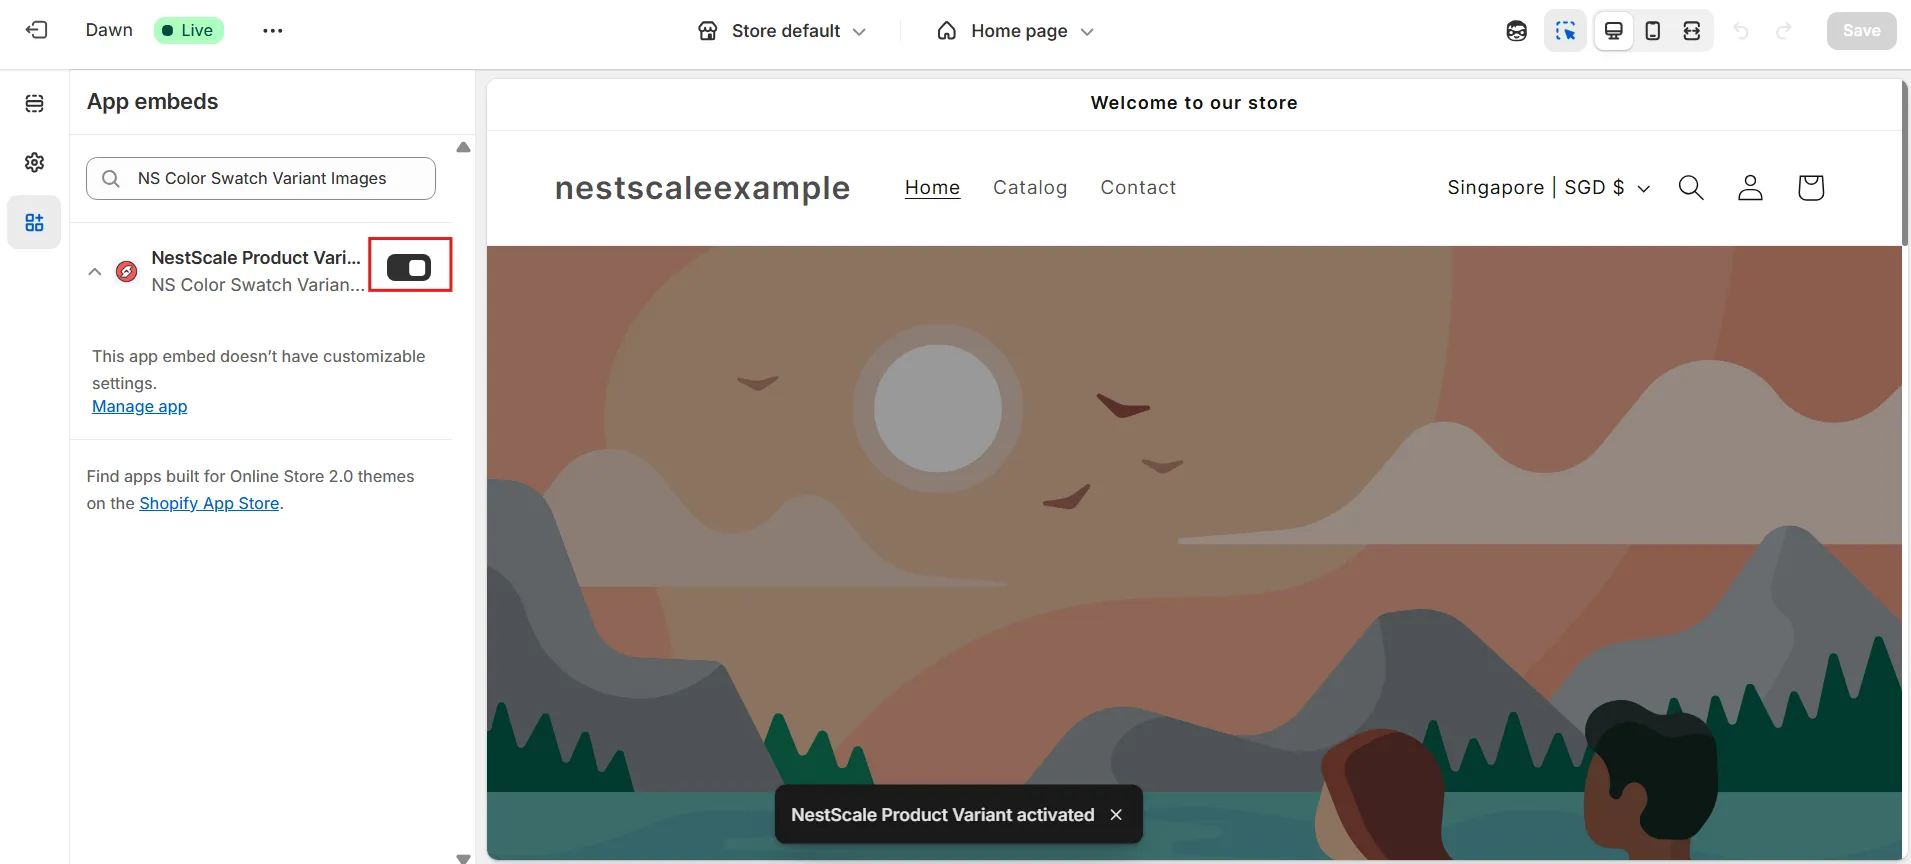
Task: Disable the NestScale Product Variant embed toggle
Action: [x=409, y=267]
